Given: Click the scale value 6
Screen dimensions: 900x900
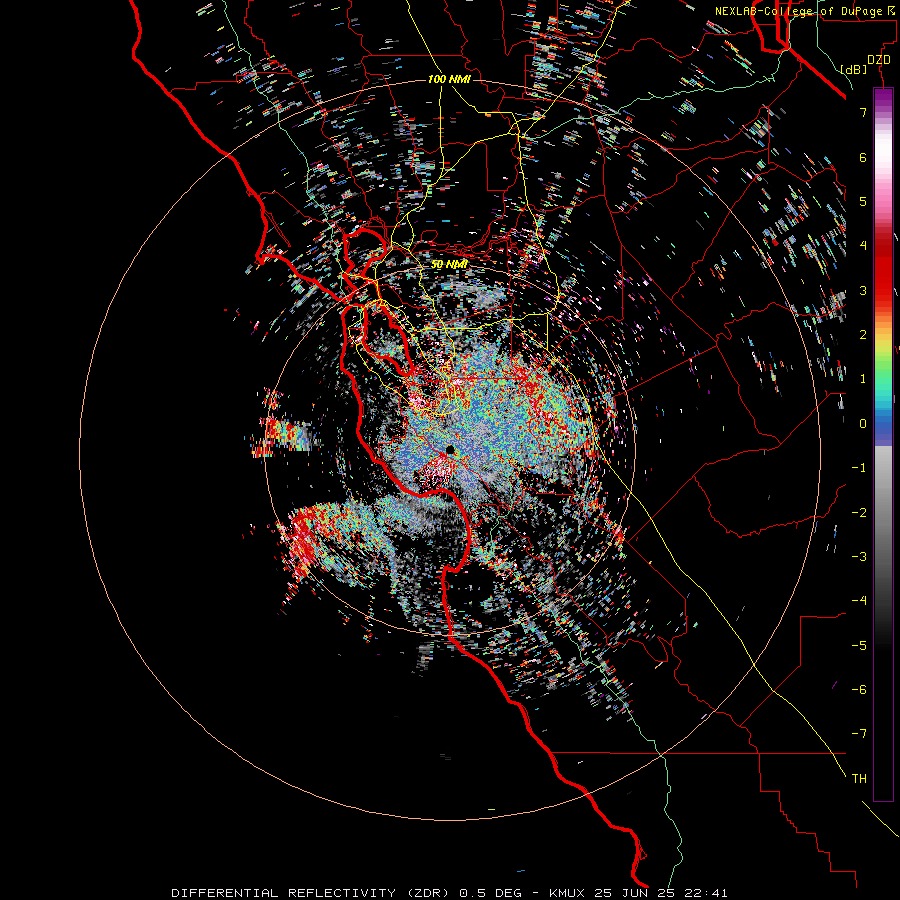Looking at the screenshot, I should (863, 157).
